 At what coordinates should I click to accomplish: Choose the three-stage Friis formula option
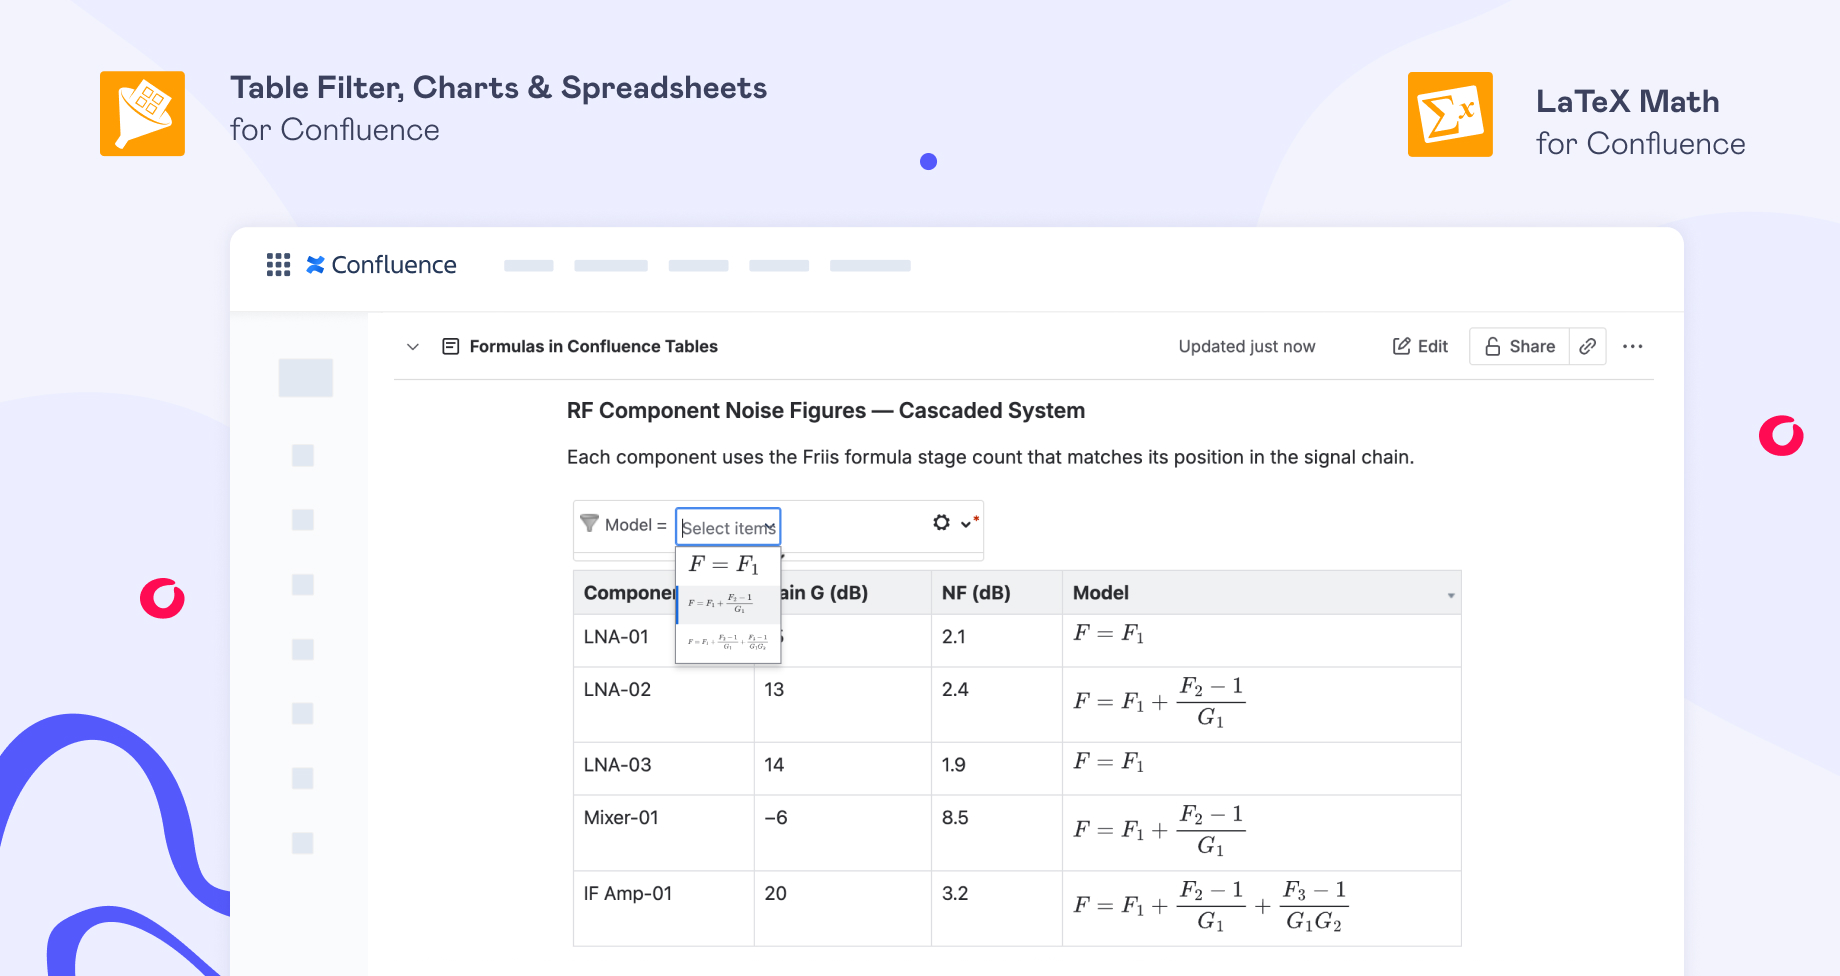[728, 643]
